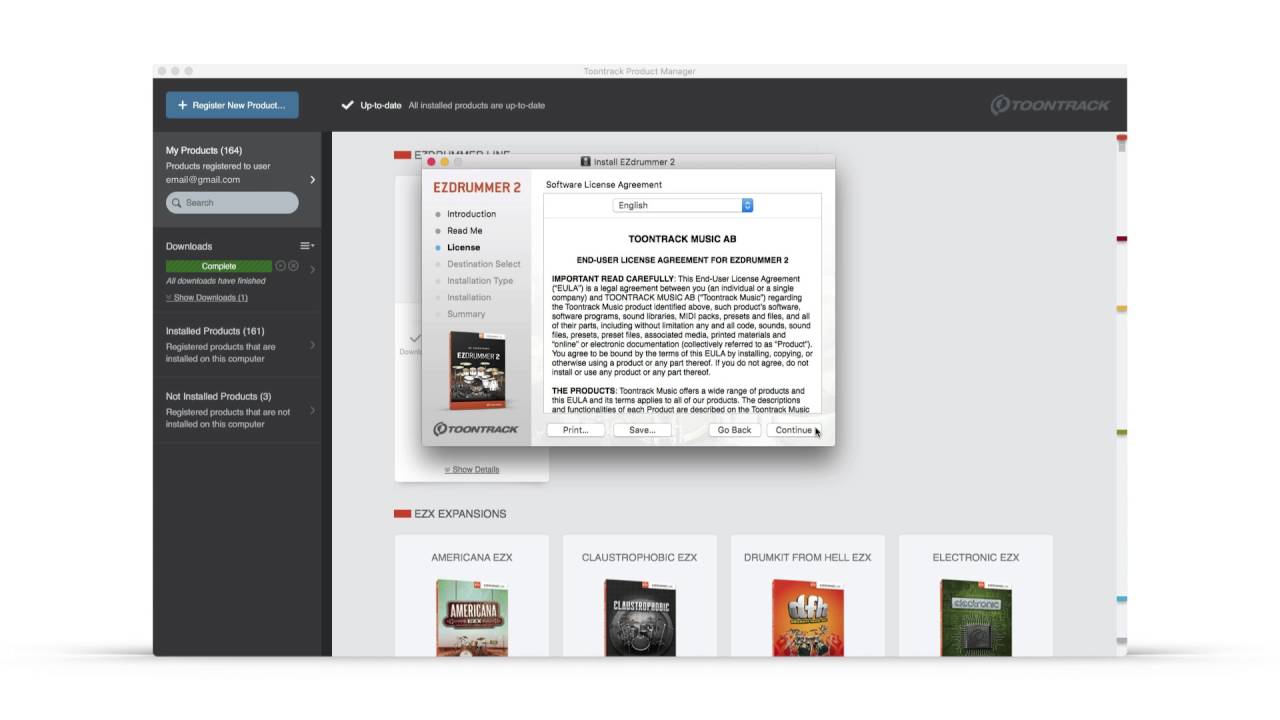Click the Toontrack logo in header

(x=1050, y=105)
